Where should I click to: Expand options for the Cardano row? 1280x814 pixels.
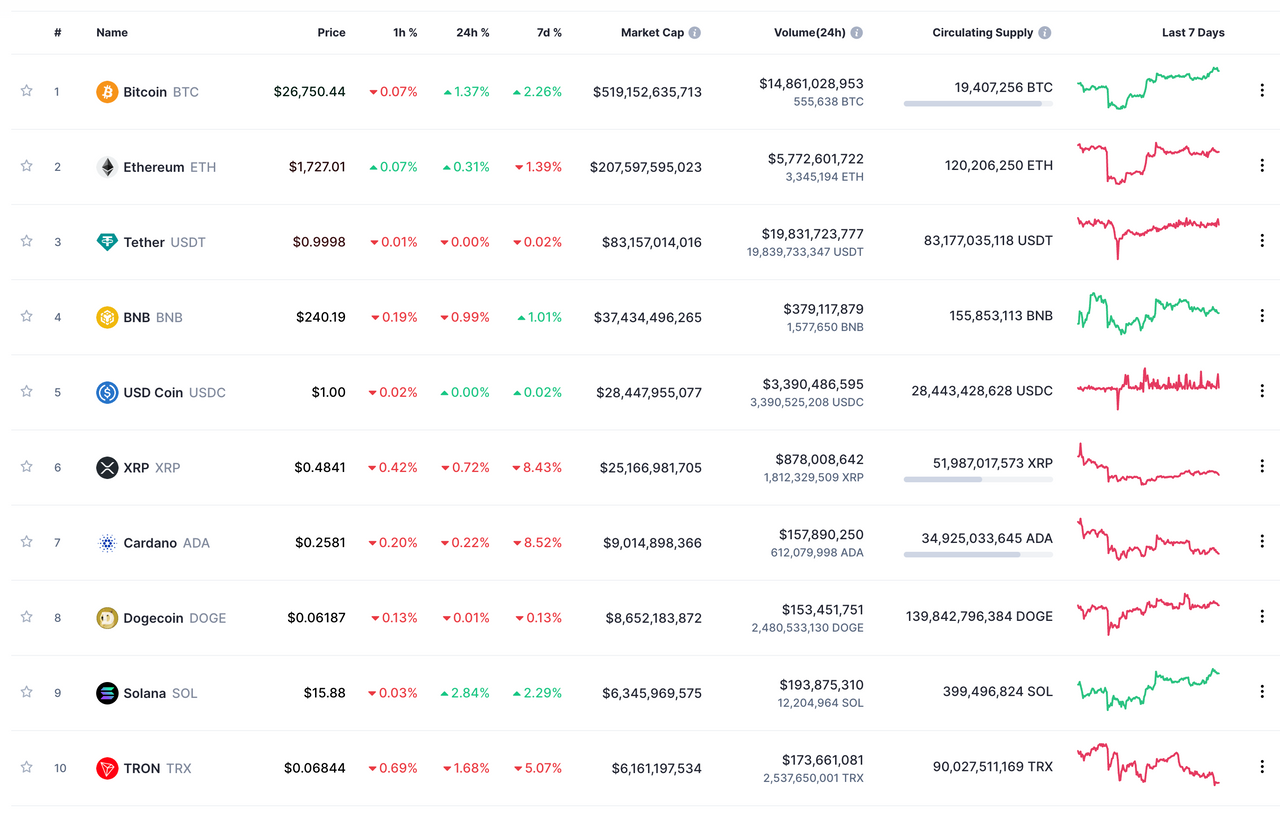1262,541
